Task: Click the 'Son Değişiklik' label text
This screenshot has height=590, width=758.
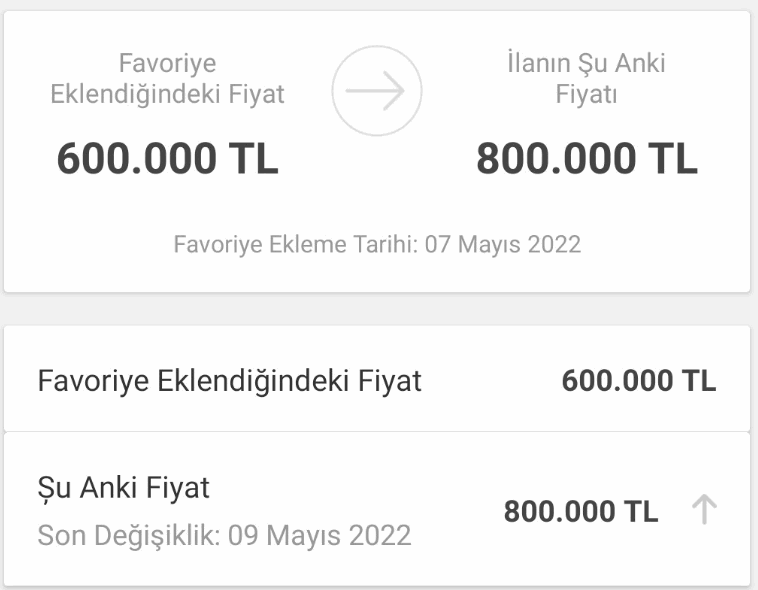Action: click(129, 535)
